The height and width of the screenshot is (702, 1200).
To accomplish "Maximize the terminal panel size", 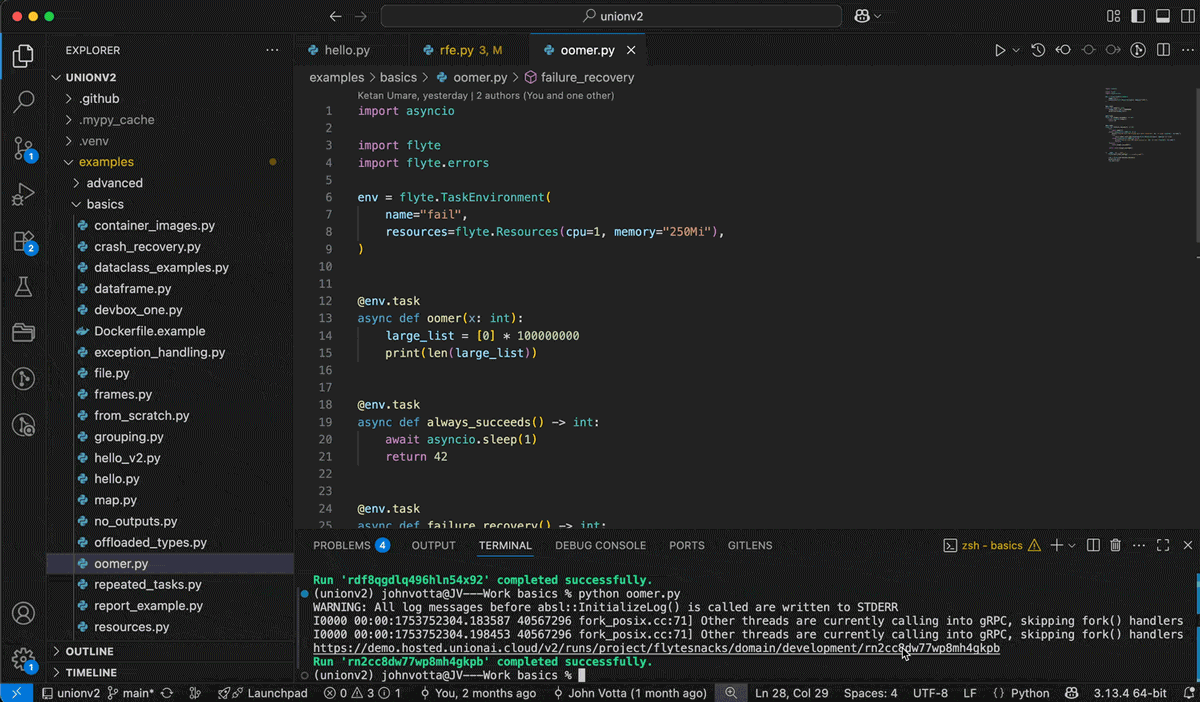I will (1163, 545).
